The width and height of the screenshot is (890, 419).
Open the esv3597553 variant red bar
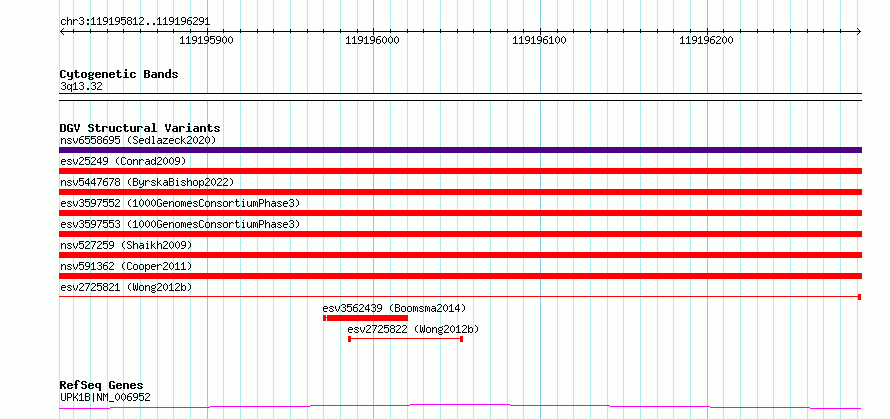[460, 234]
